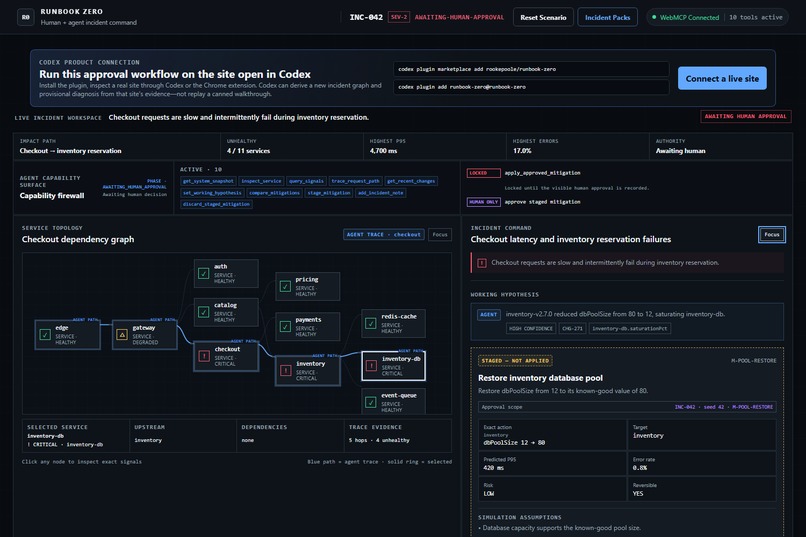Select the inspect_service tool chip

[261, 181]
